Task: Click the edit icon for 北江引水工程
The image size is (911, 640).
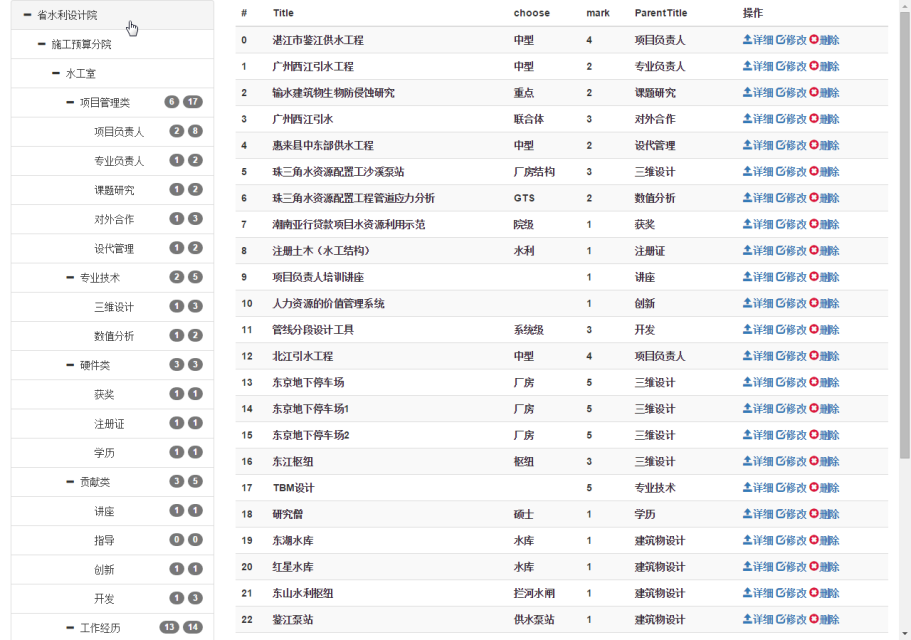Action: point(781,356)
